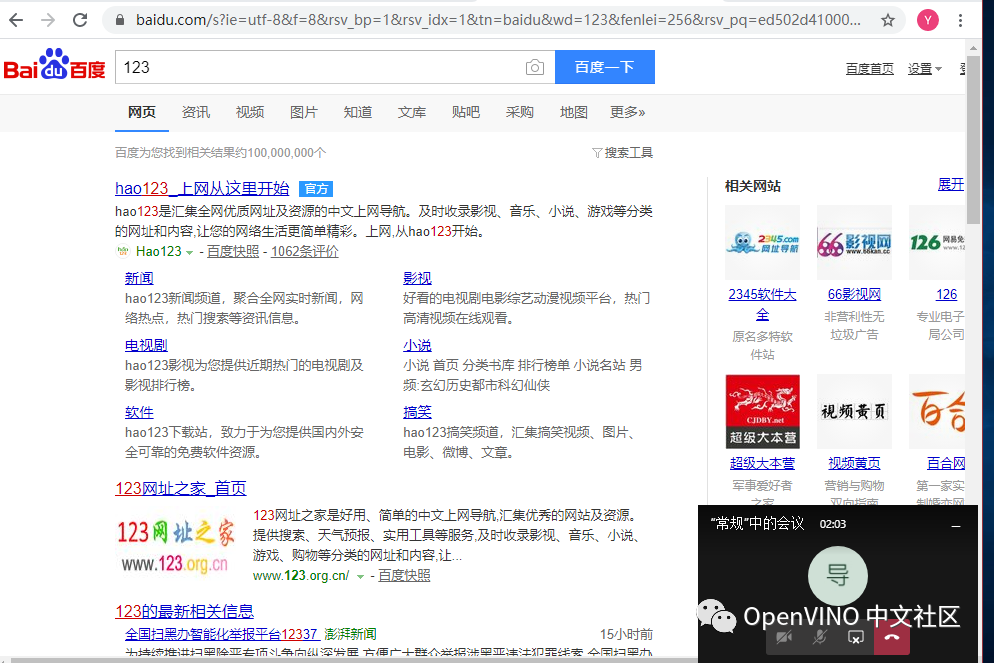994x663 pixels.
Task: Open the 超级大本营 text link
Action: click(763, 463)
